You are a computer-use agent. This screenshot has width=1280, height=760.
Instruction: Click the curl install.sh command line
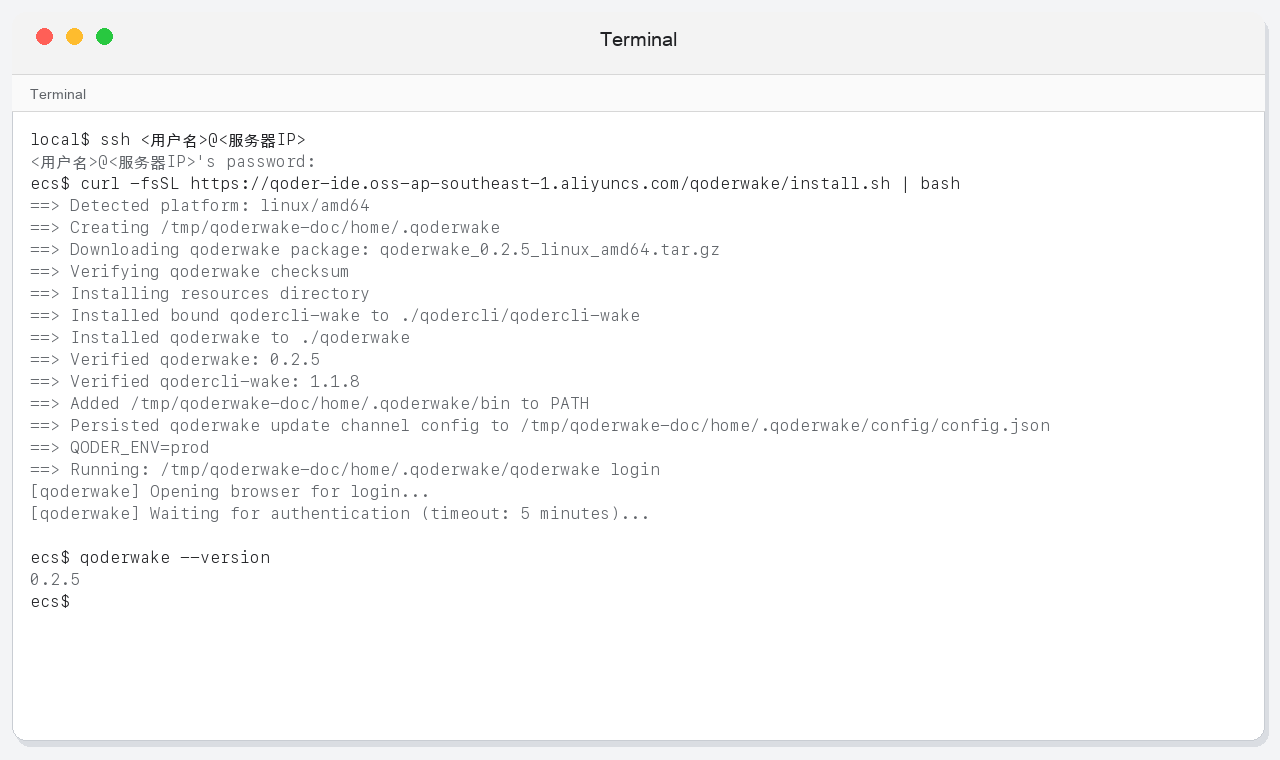(x=495, y=184)
